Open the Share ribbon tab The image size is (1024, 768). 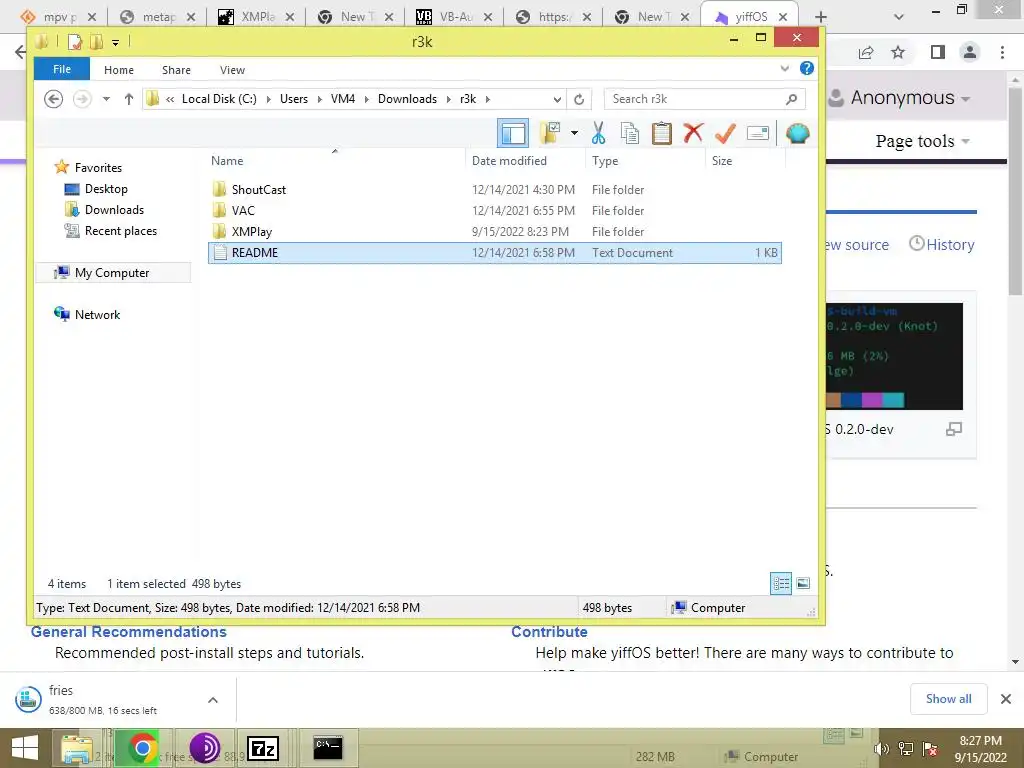pos(176,70)
